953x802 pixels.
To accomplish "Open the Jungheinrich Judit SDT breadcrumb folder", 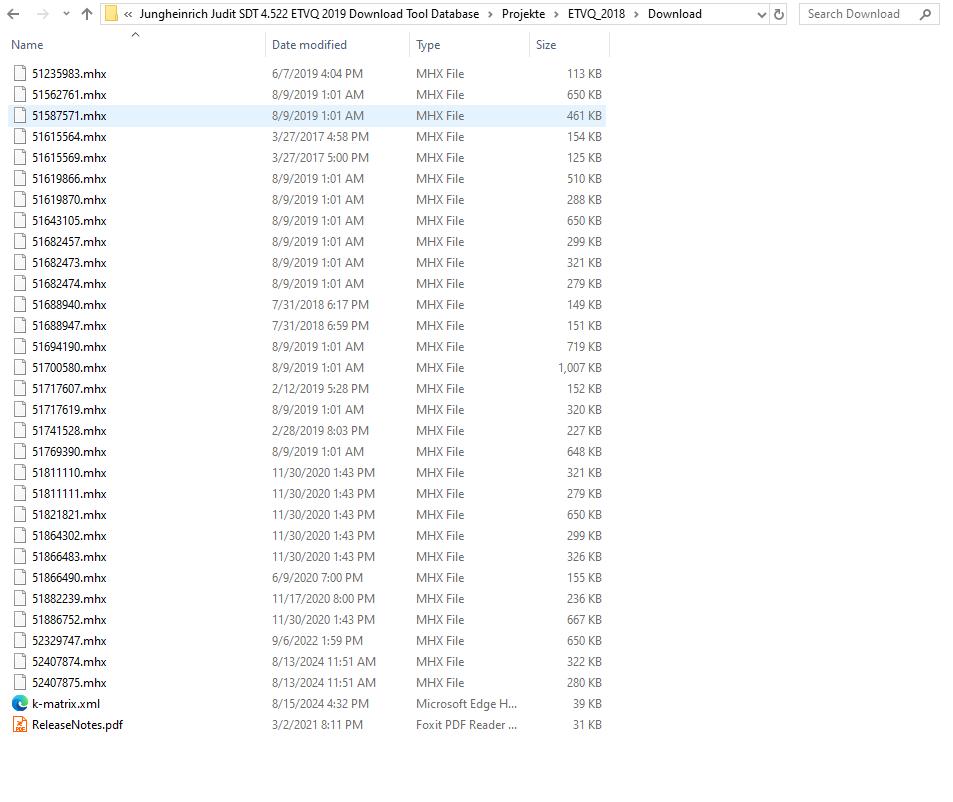I will click(309, 14).
